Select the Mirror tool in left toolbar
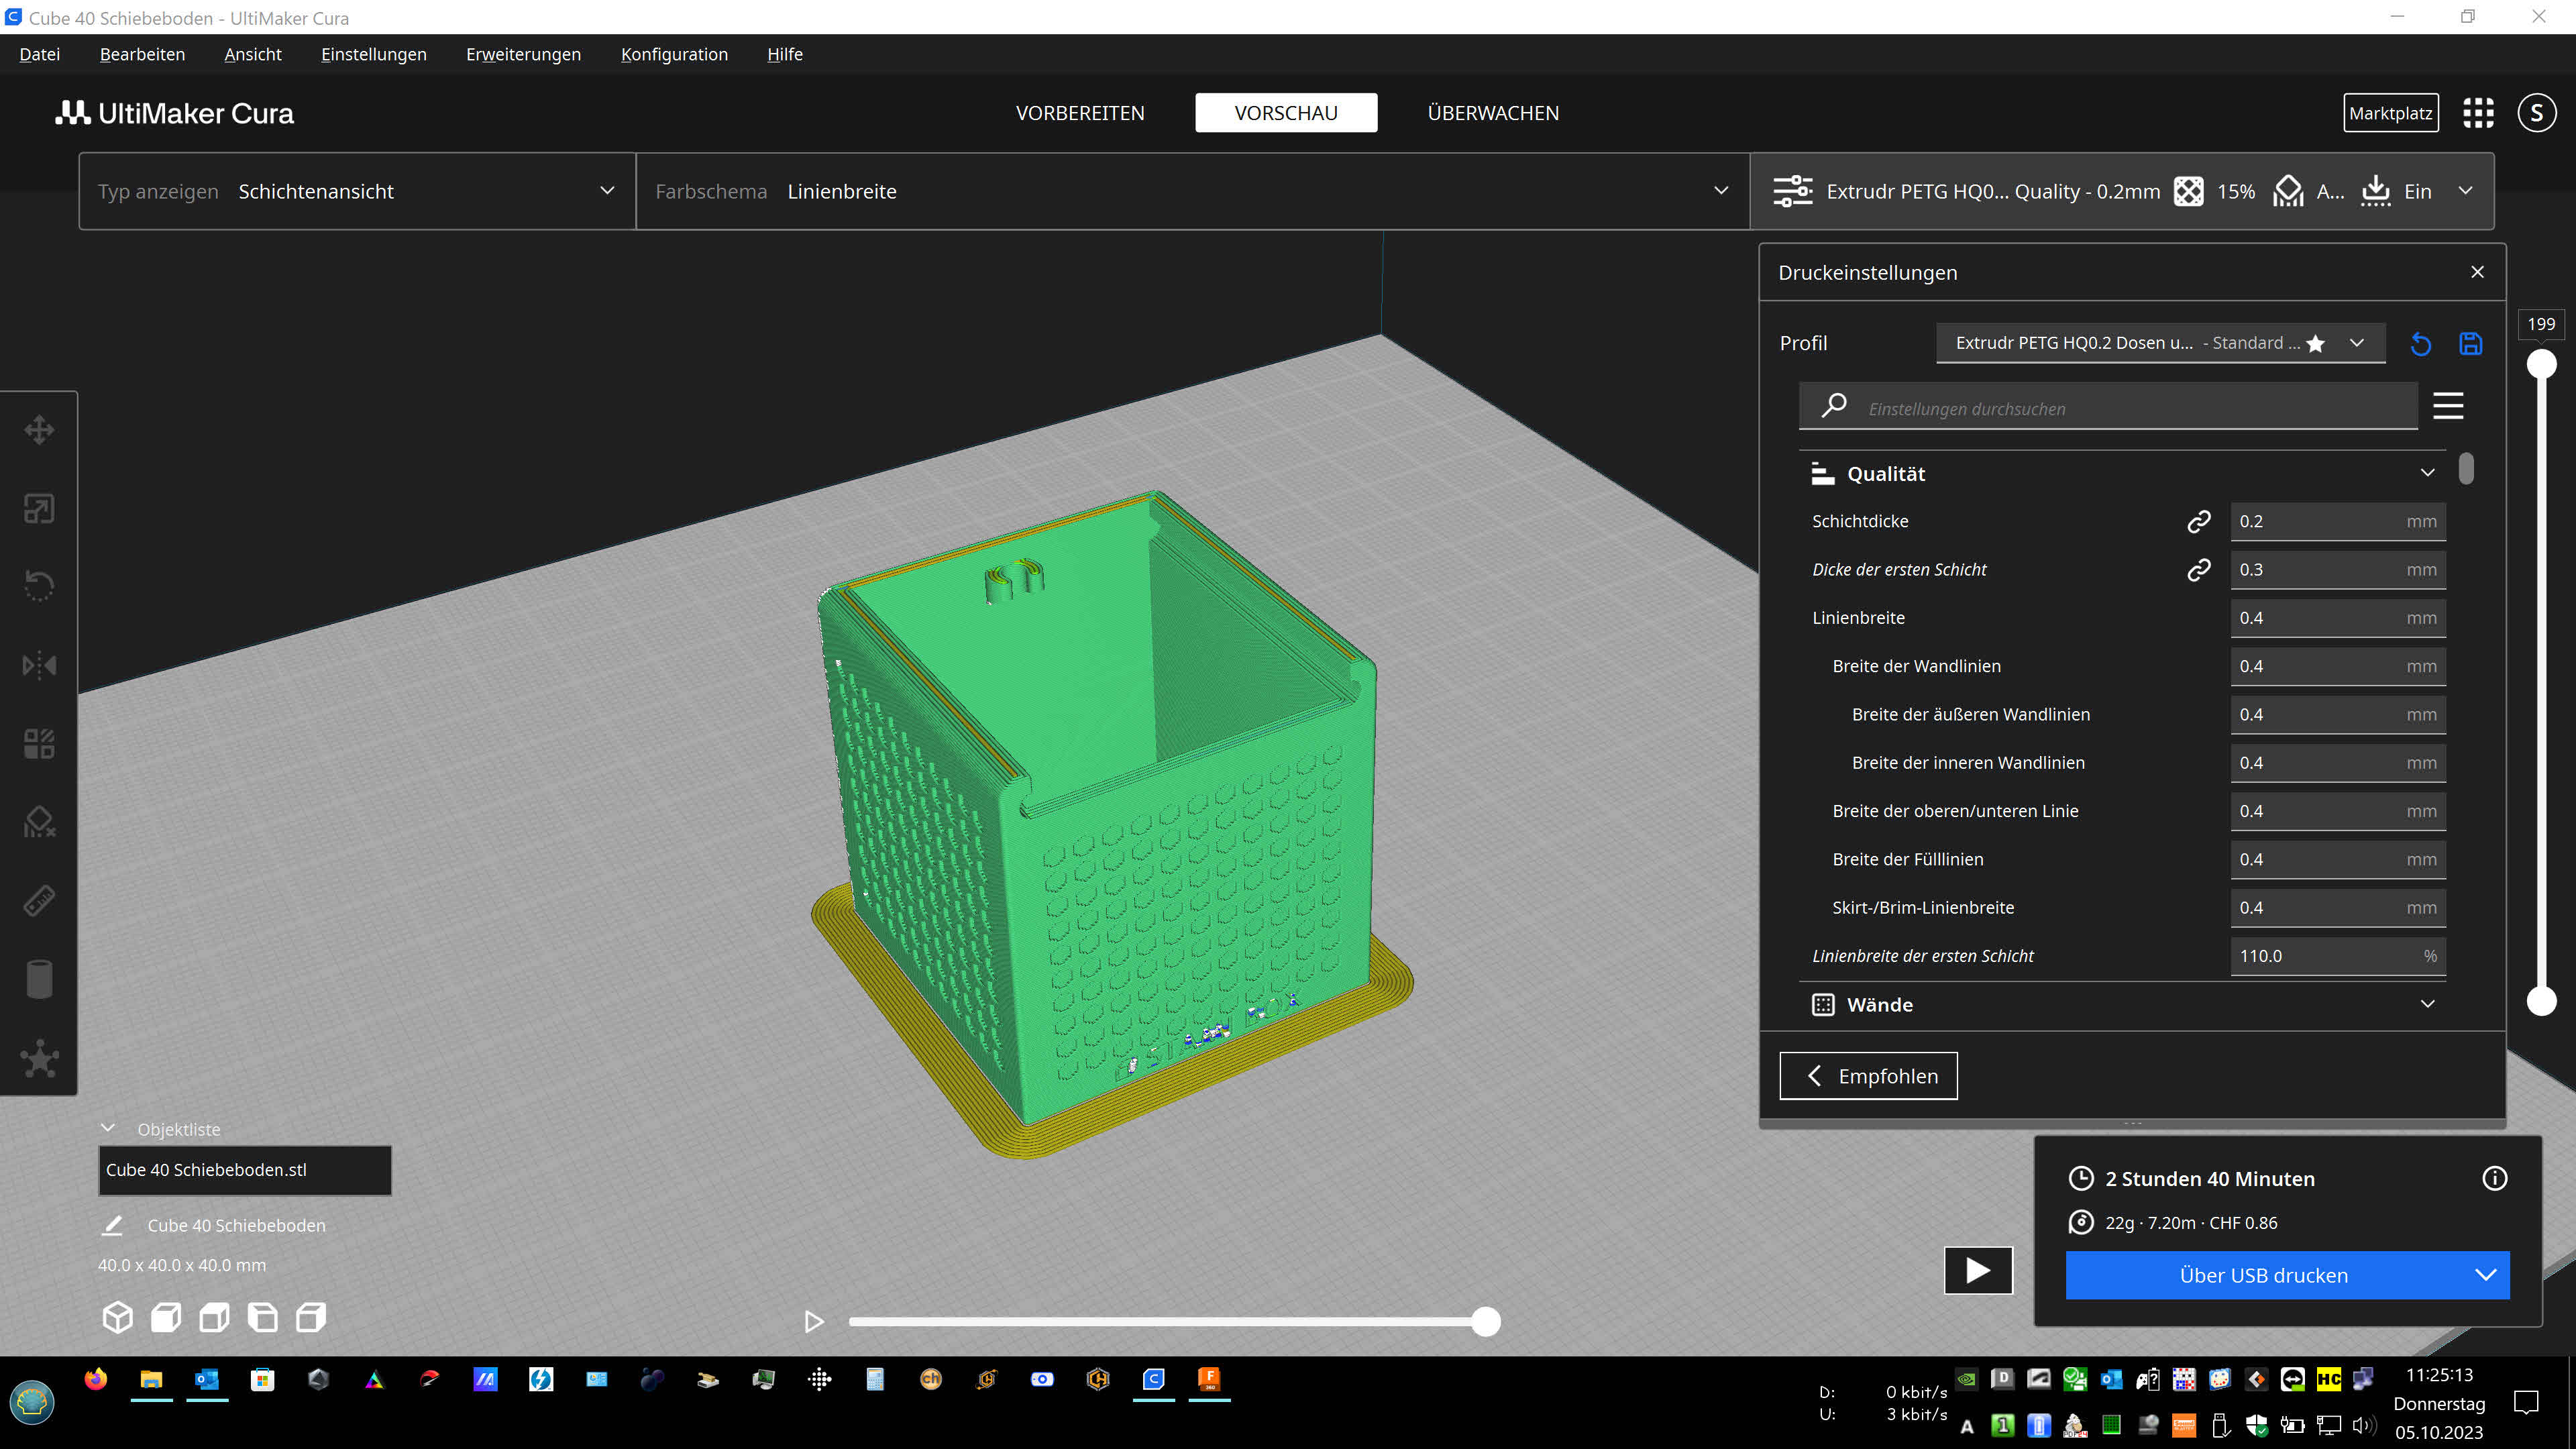This screenshot has width=2576, height=1449. 39,665
